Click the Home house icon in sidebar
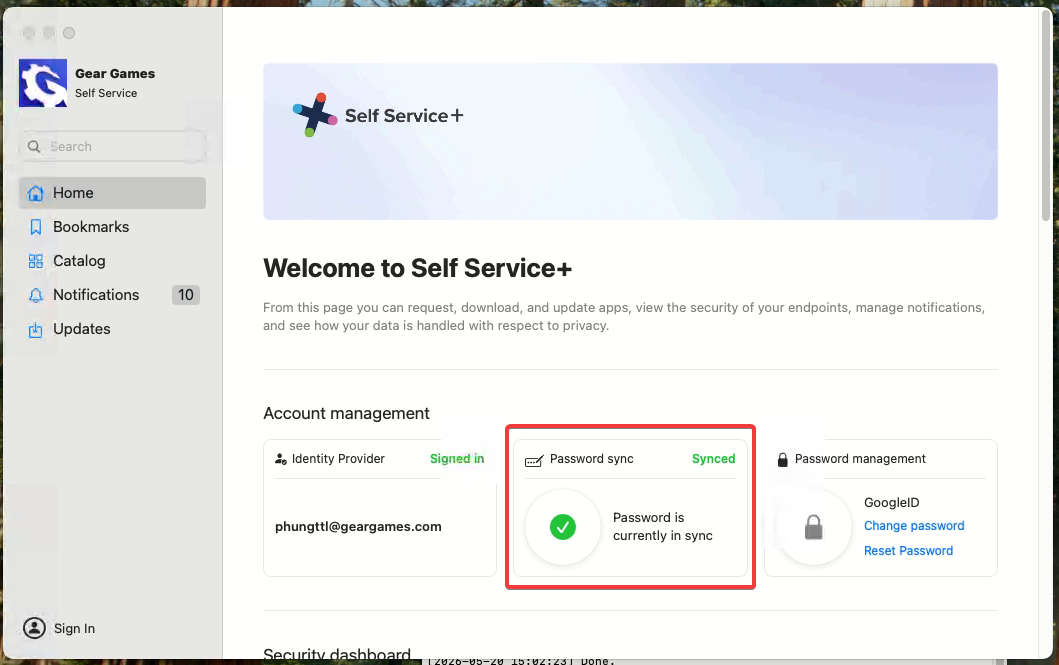The width and height of the screenshot is (1059, 665). pyautogui.click(x=36, y=193)
